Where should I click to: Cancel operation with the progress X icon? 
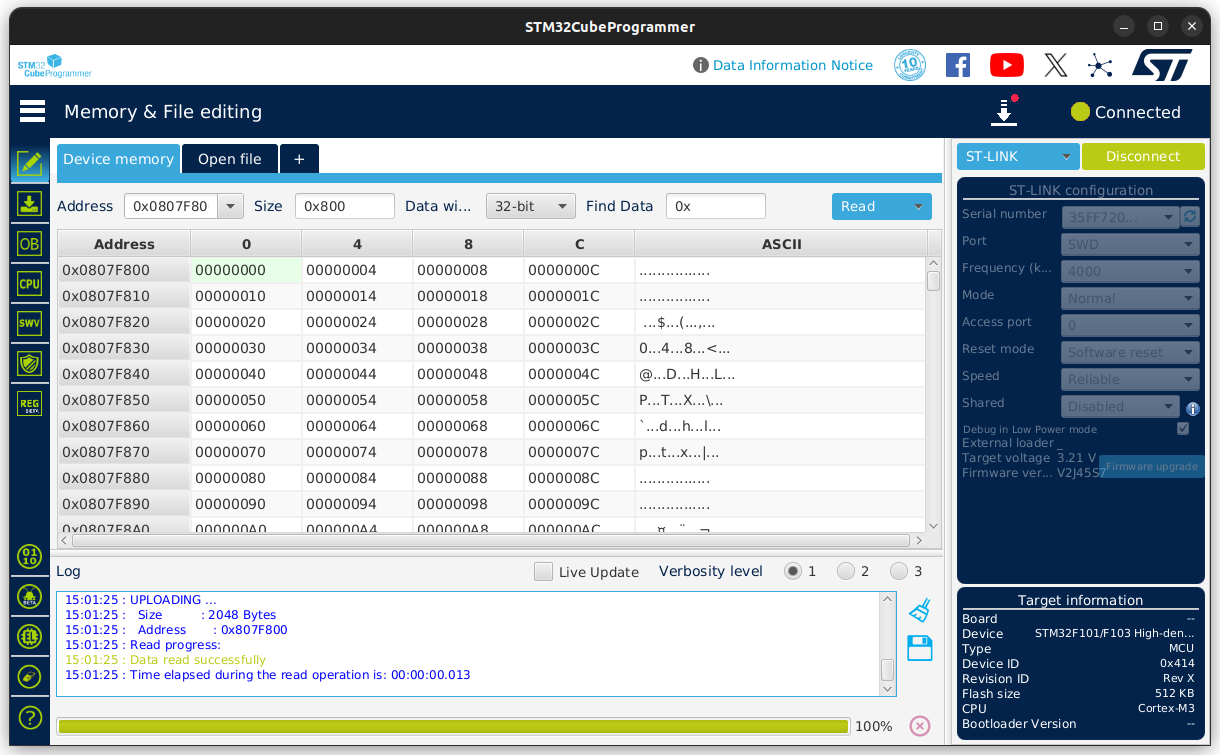tap(920, 726)
